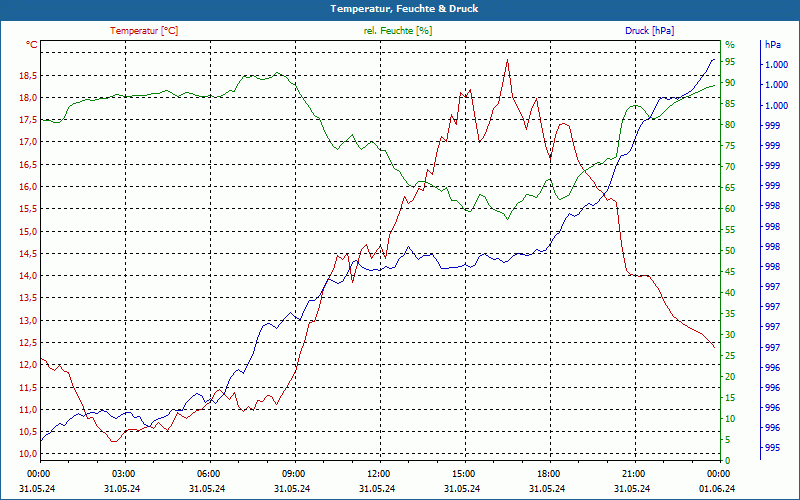This screenshot has height=500, width=800.
Task: Click the green '40' humidity axis value
Action: tap(730, 292)
